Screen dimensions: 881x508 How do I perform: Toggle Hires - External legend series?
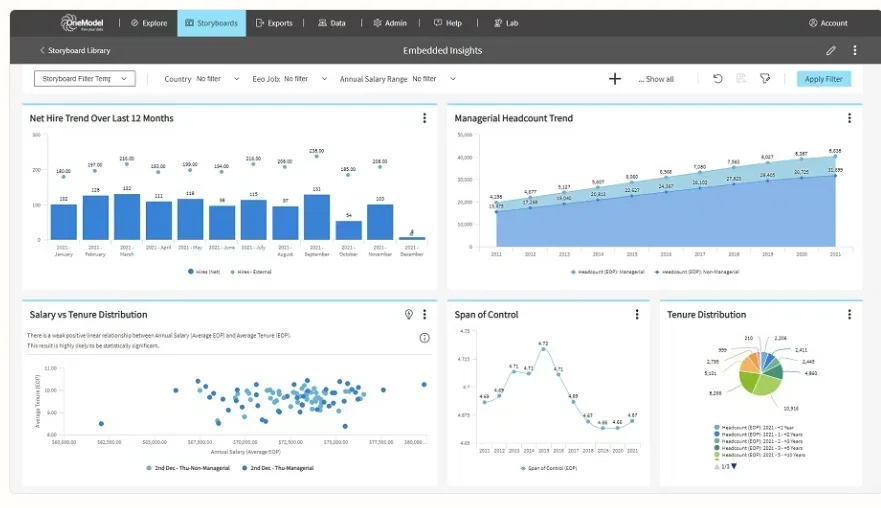tap(251, 271)
